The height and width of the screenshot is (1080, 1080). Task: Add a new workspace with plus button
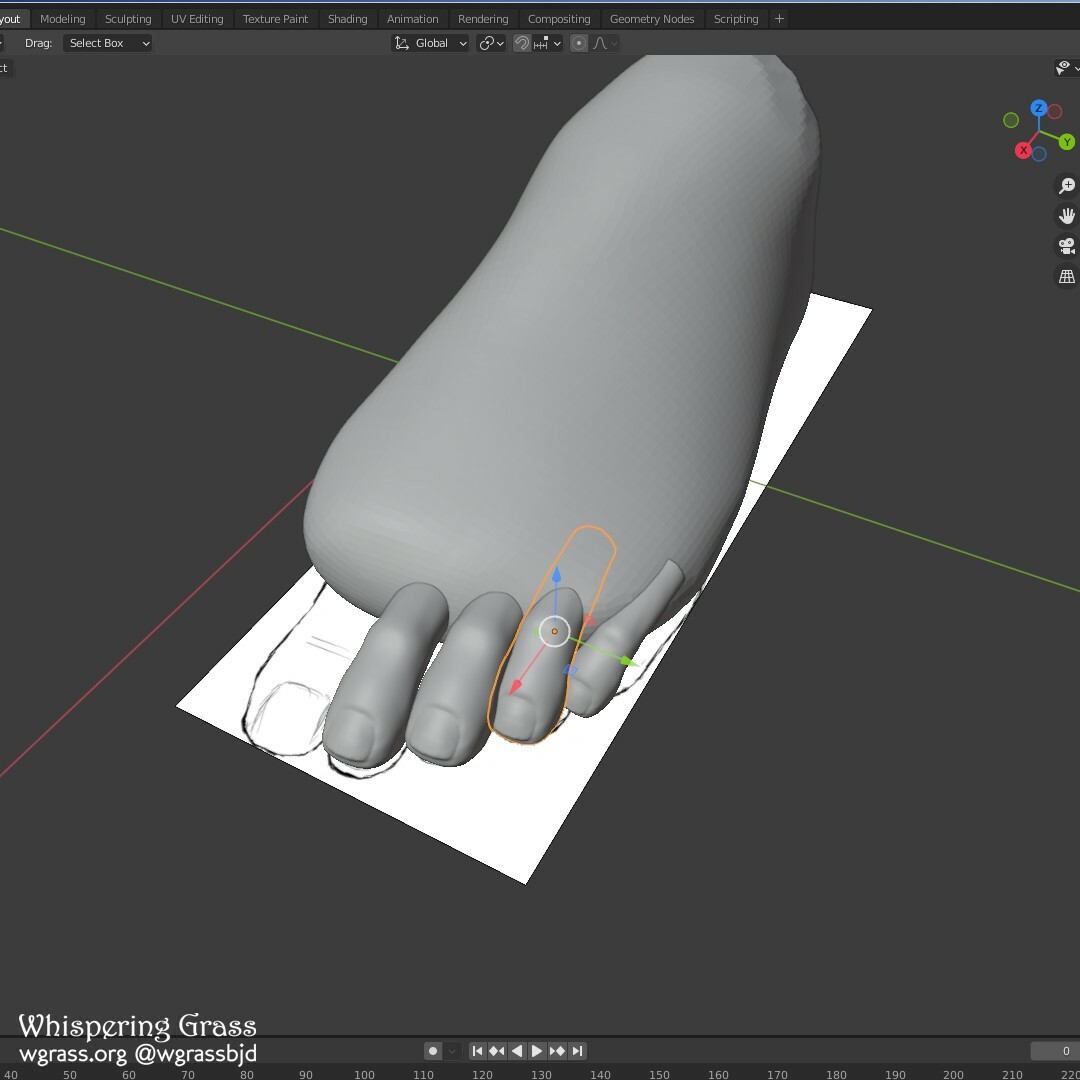click(780, 19)
